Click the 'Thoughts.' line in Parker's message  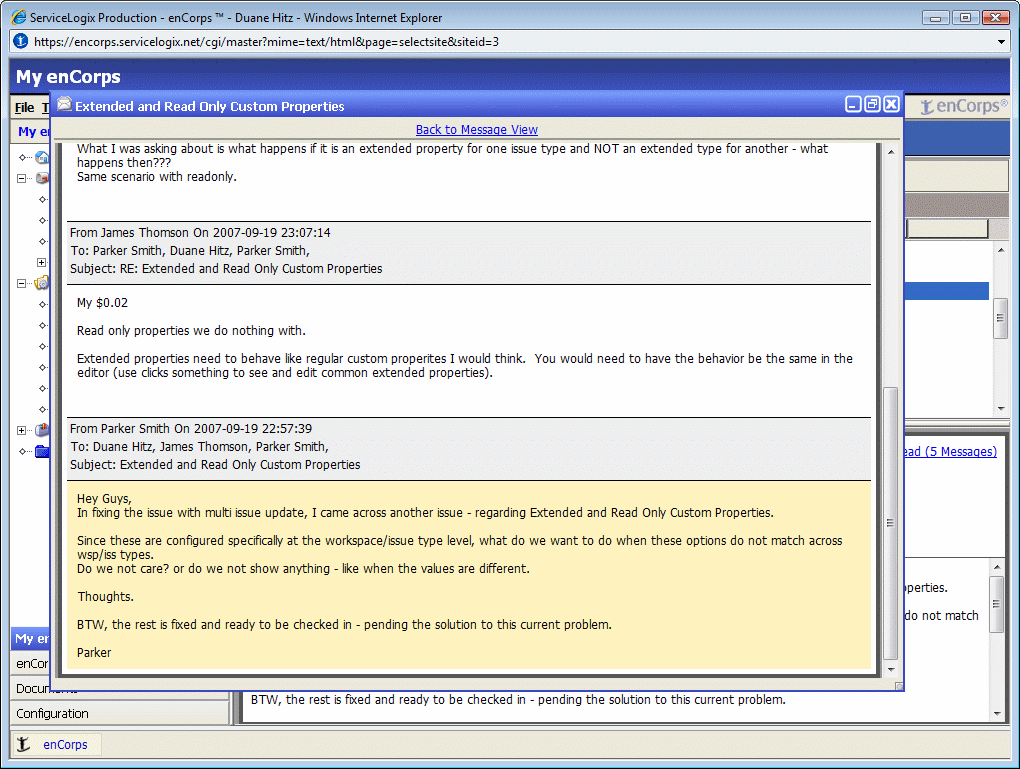tap(105, 597)
